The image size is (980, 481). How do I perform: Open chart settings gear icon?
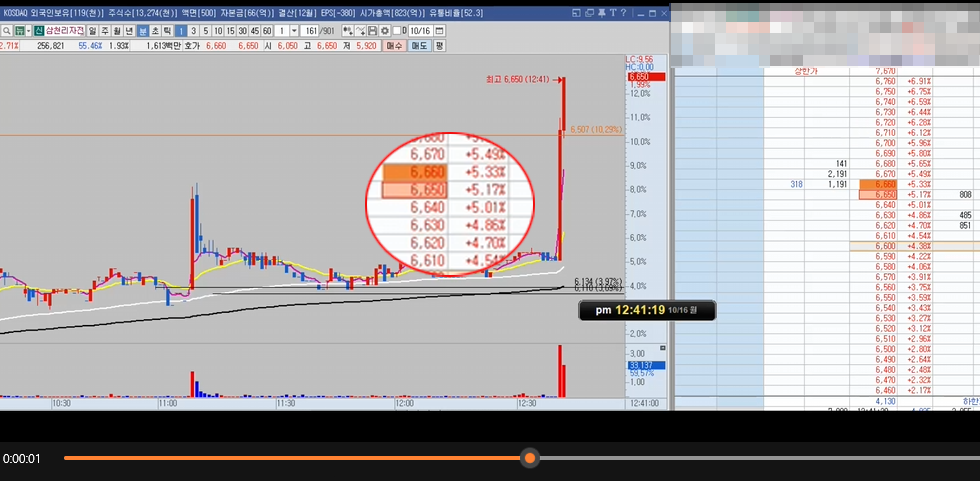click(384, 31)
